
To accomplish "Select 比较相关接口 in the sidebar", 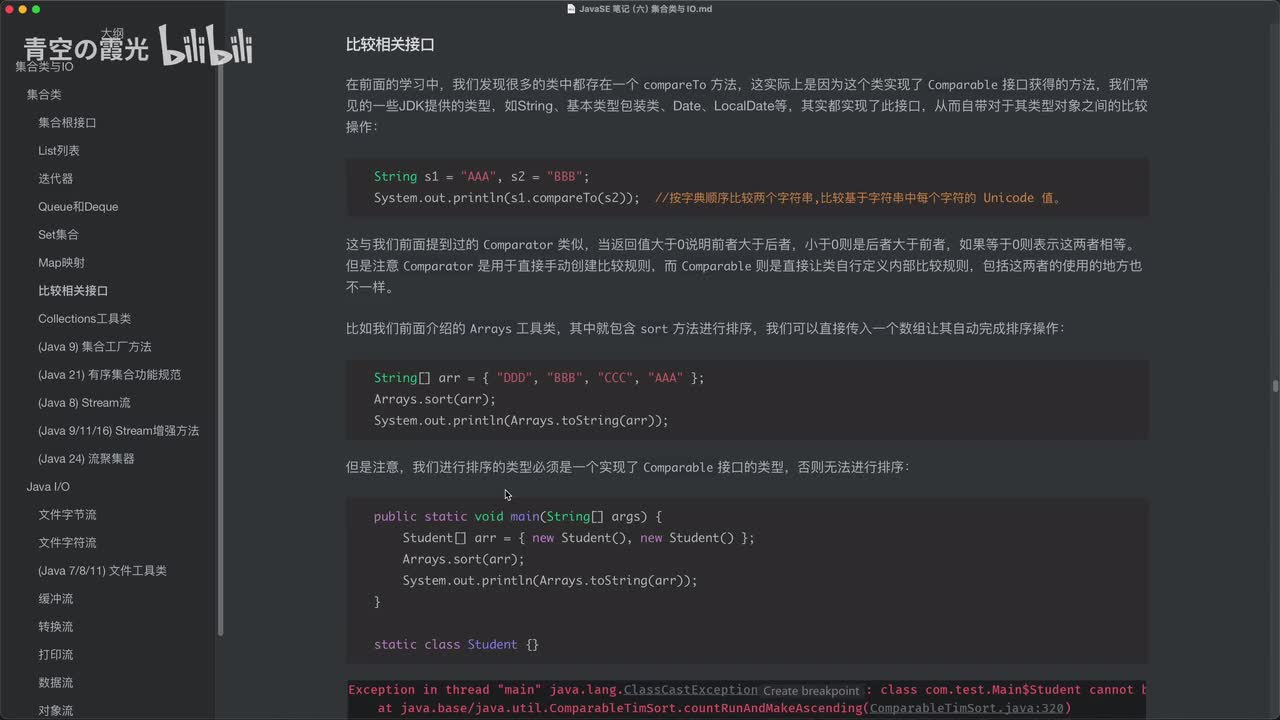I will 73,290.
